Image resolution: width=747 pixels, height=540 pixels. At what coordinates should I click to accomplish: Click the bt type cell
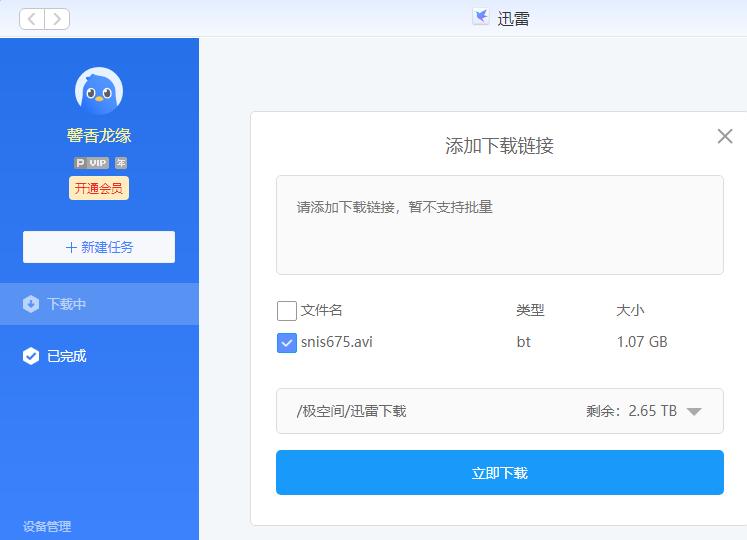pos(524,342)
